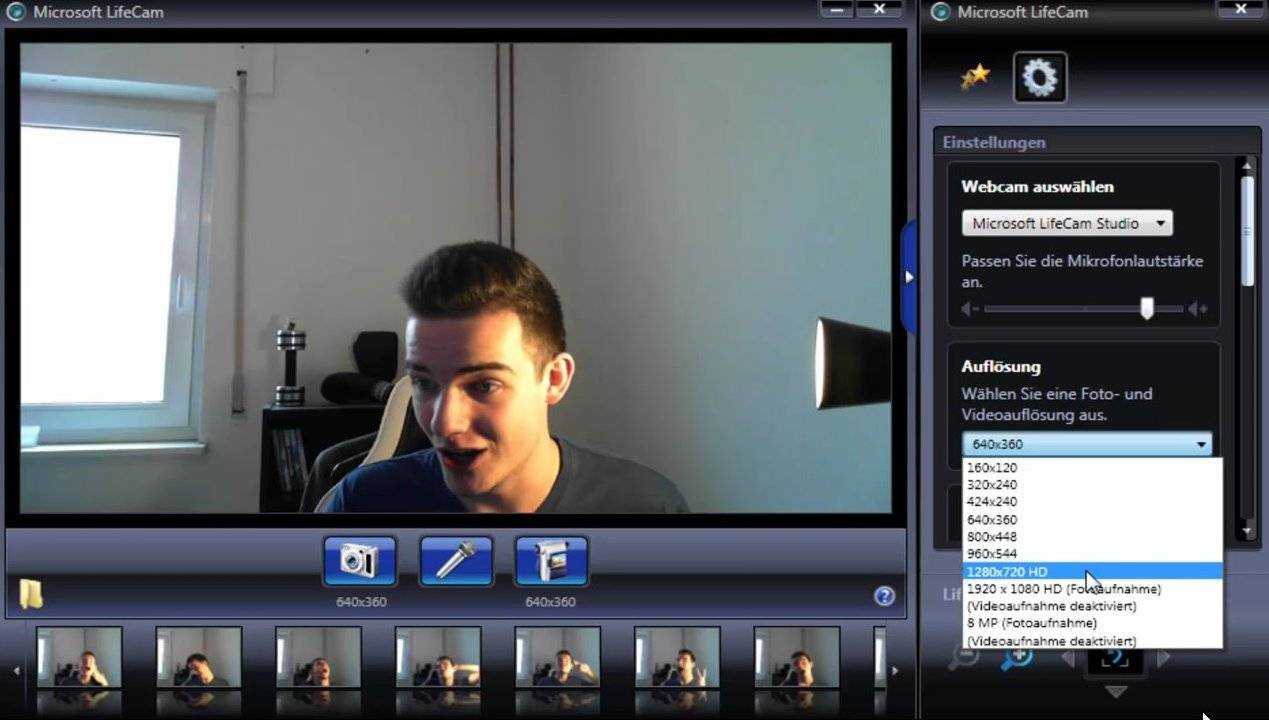Select the settings gear icon
This screenshot has width=1269, height=720.
(x=1040, y=77)
